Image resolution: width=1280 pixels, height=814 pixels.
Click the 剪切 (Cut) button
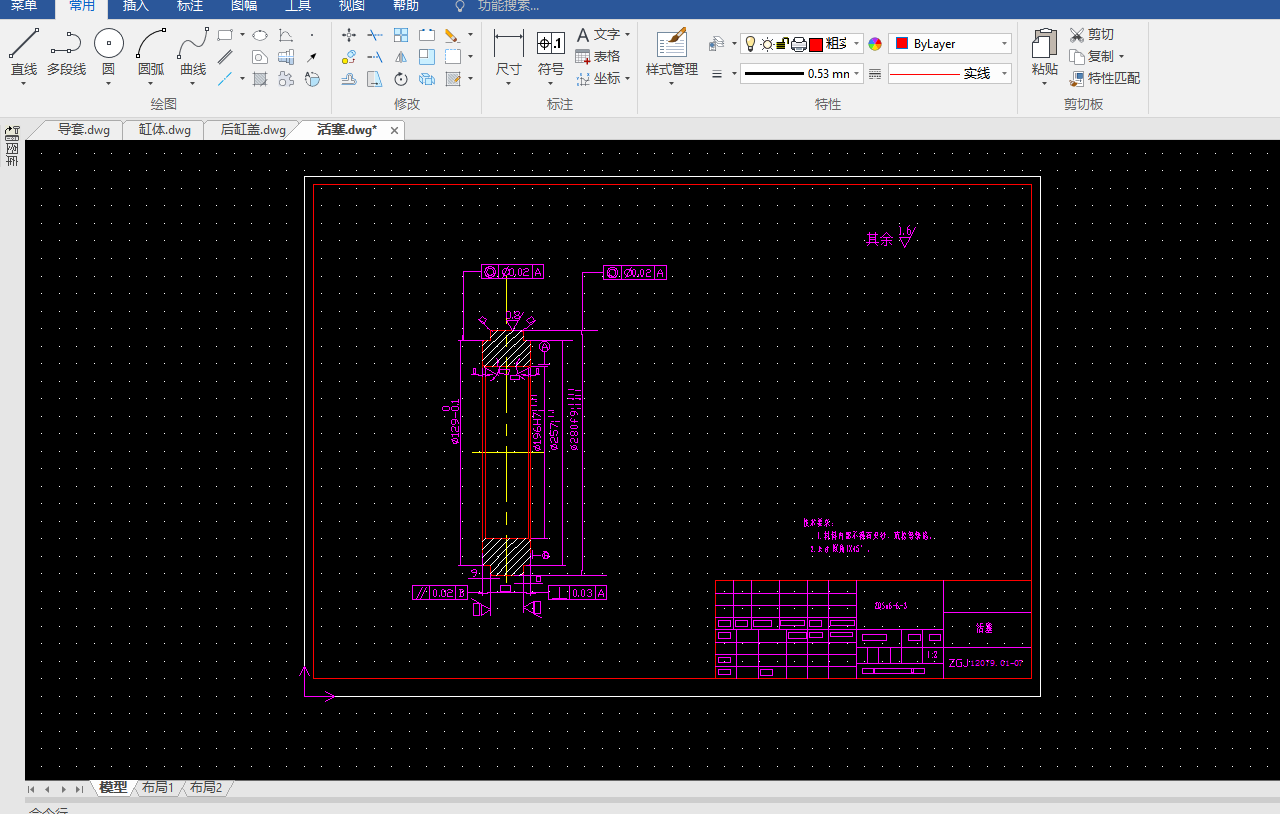coord(1091,34)
